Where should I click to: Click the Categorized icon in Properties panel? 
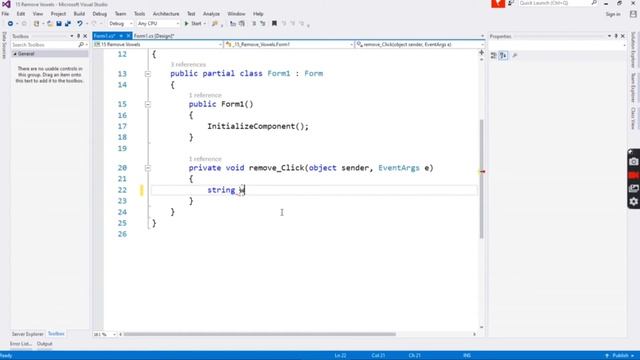click(x=493, y=56)
